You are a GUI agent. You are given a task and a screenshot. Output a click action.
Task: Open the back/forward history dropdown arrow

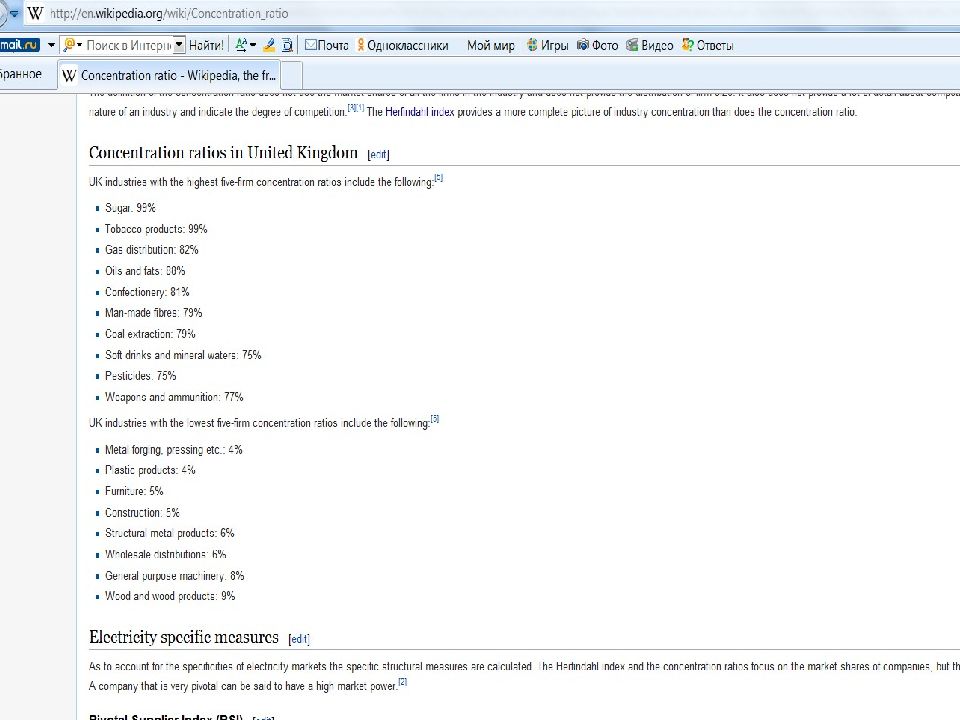click(13, 13)
